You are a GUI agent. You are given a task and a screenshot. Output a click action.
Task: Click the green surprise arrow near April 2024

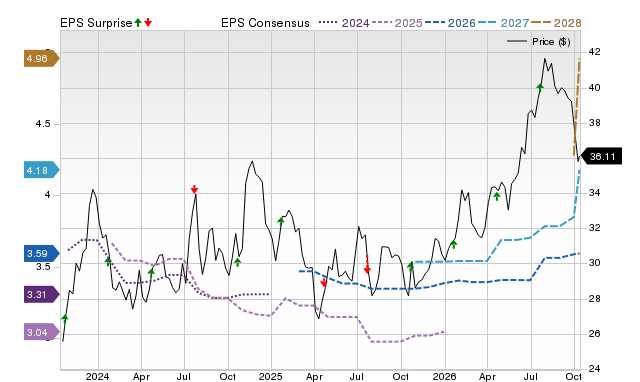pos(151,273)
